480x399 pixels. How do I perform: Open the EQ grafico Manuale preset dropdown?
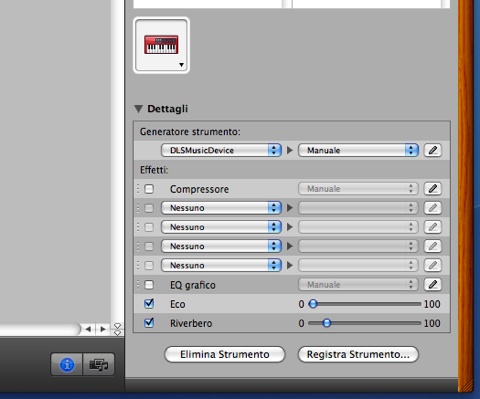tap(358, 284)
